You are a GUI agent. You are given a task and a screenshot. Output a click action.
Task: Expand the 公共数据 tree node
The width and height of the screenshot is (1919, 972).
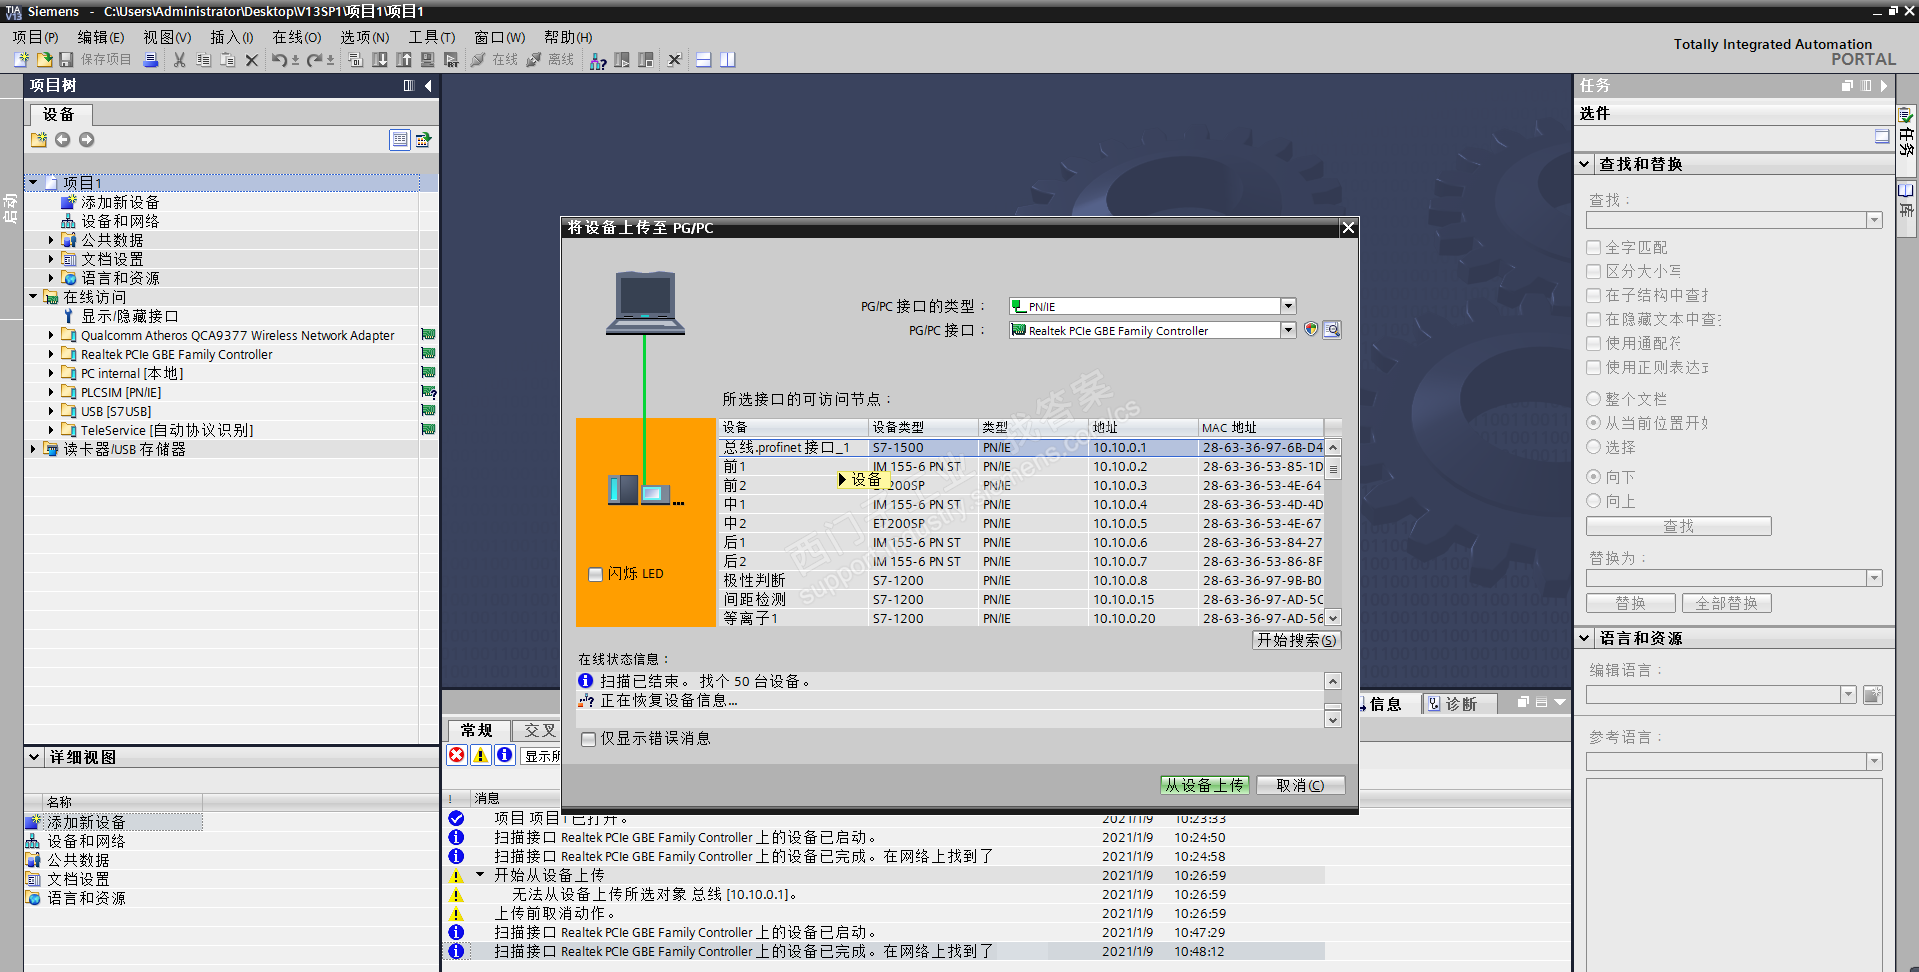click(51, 240)
